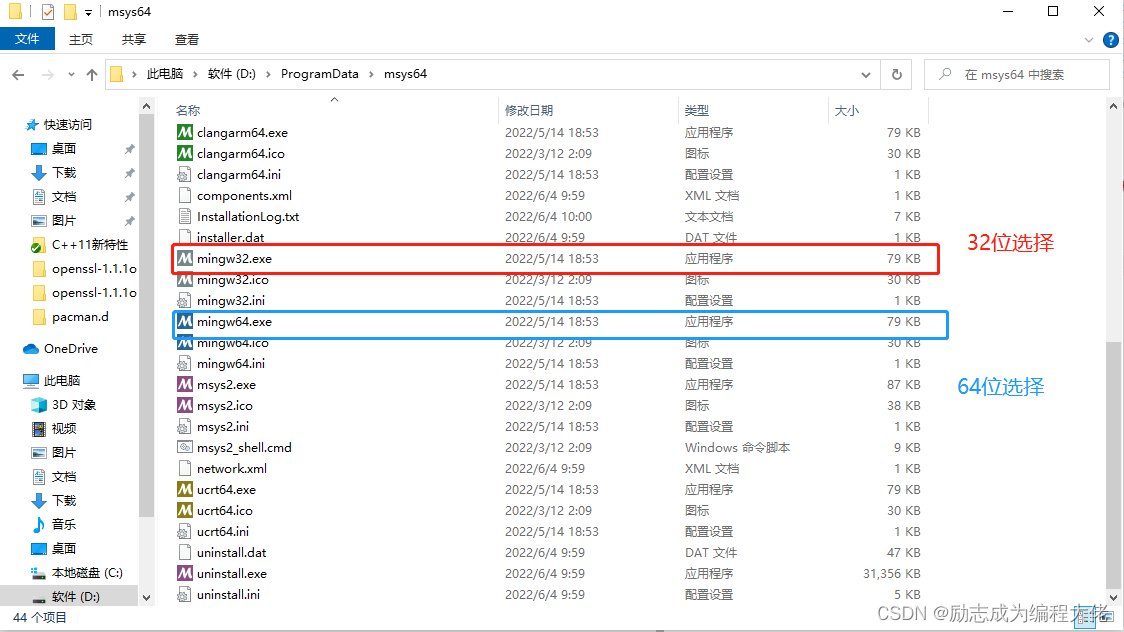Click the sidebar scrollbar down arrow
Viewport: 1124px width, 632px height.
pos(146,598)
